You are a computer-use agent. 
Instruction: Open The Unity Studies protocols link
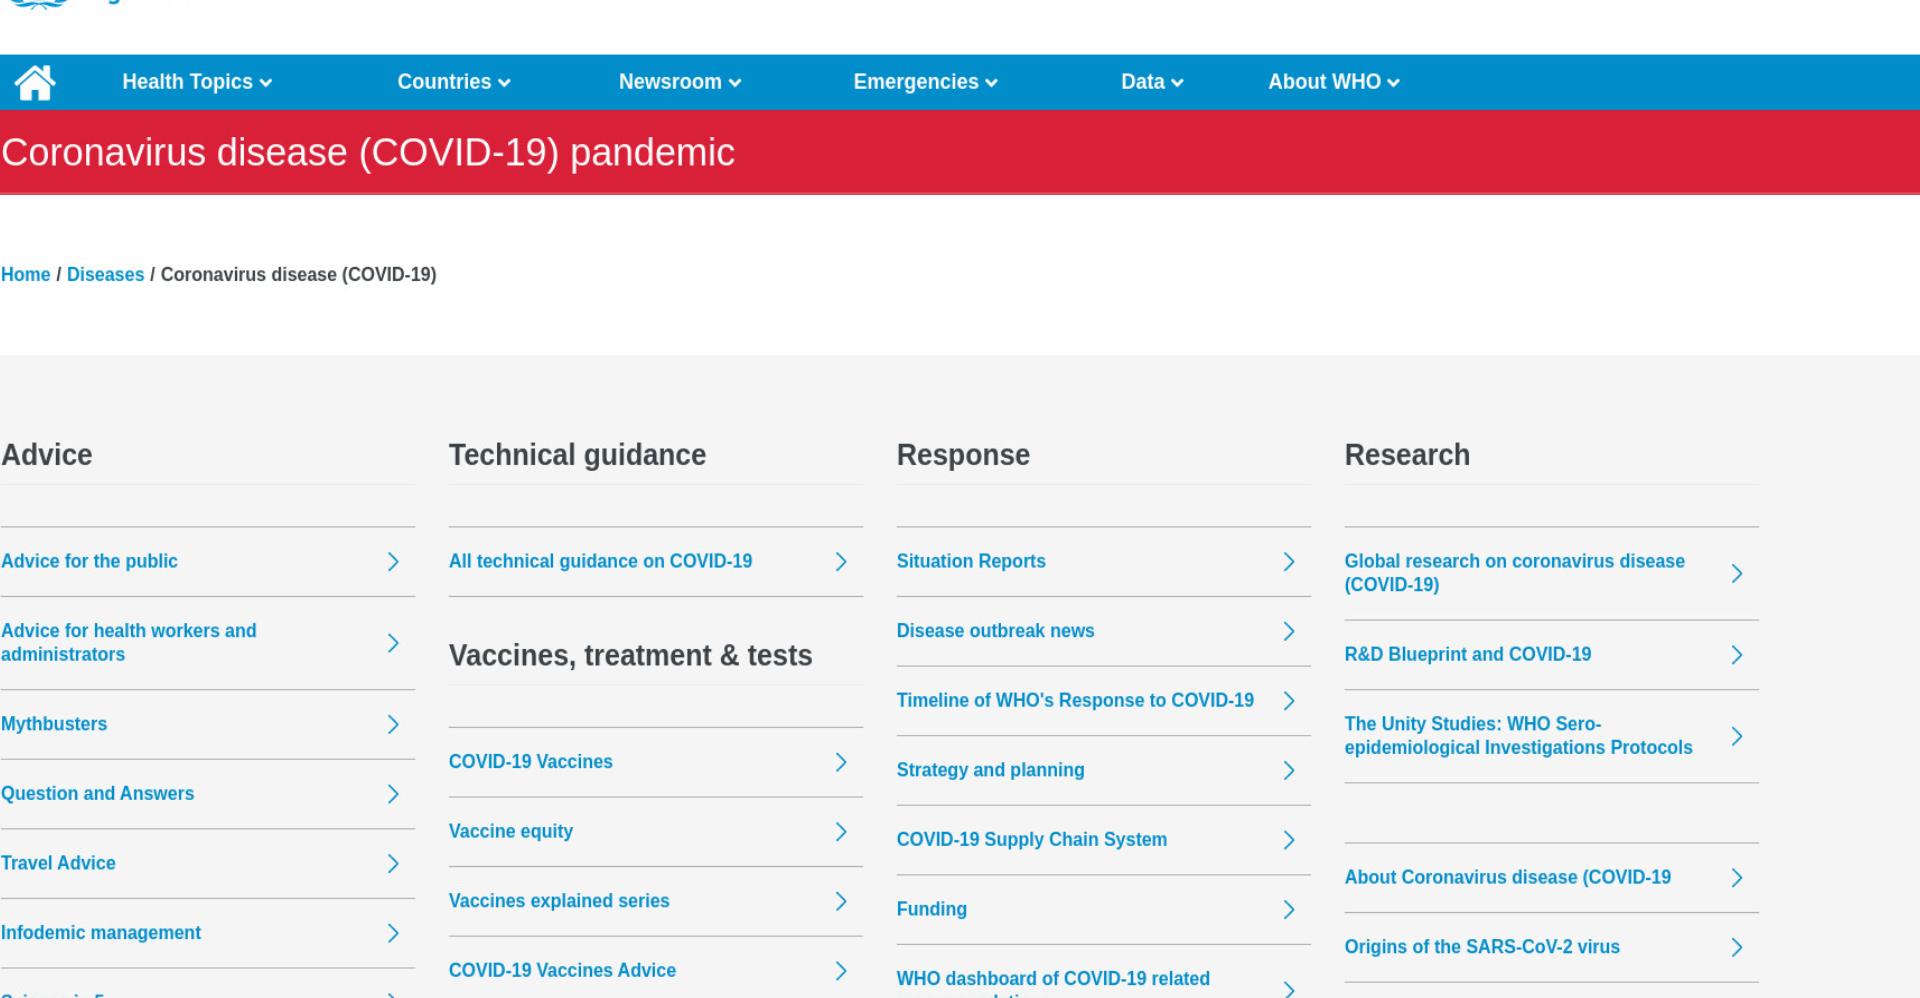pyautogui.click(x=1518, y=736)
